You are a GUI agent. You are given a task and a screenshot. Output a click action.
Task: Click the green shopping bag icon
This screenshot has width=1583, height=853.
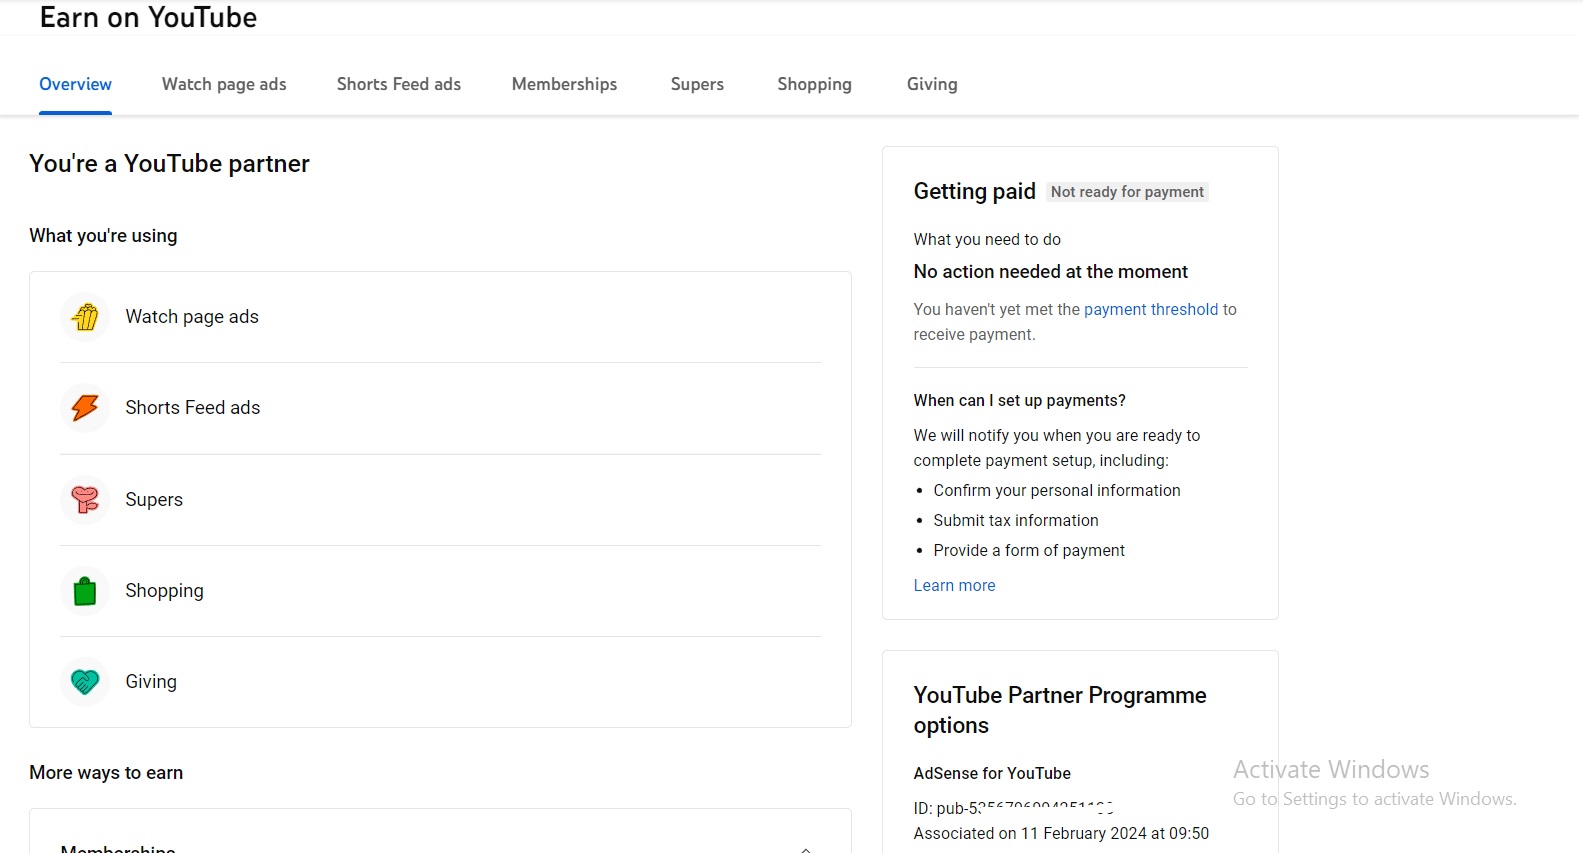[x=85, y=591]
